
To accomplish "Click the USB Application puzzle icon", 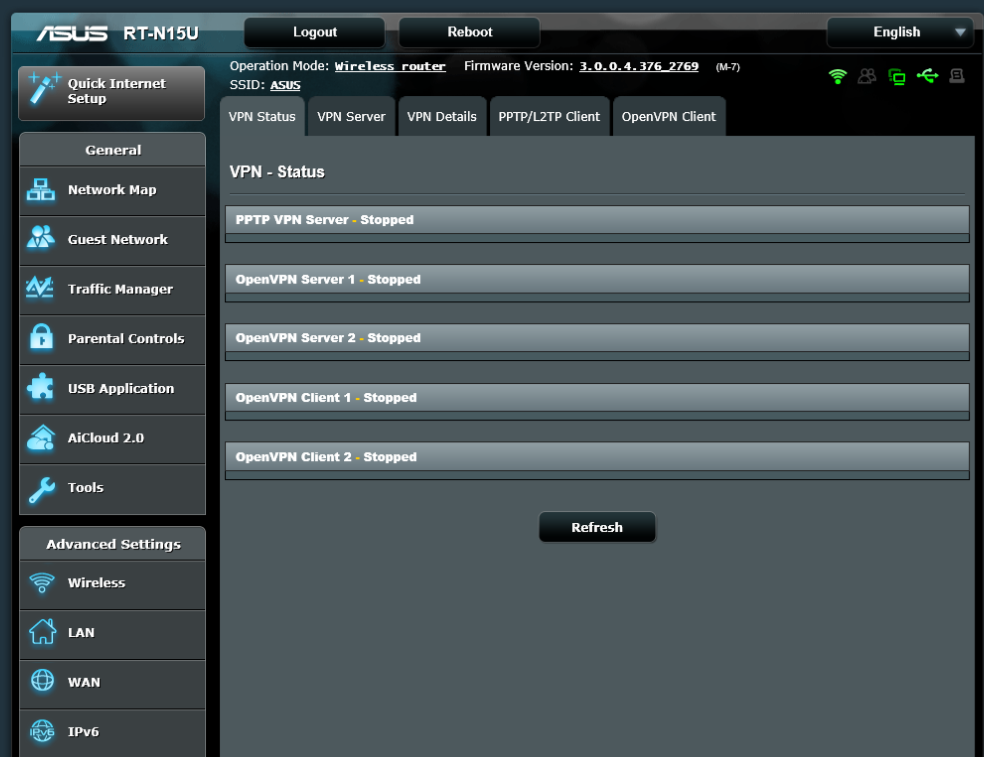I will click(x=41, y=387).
